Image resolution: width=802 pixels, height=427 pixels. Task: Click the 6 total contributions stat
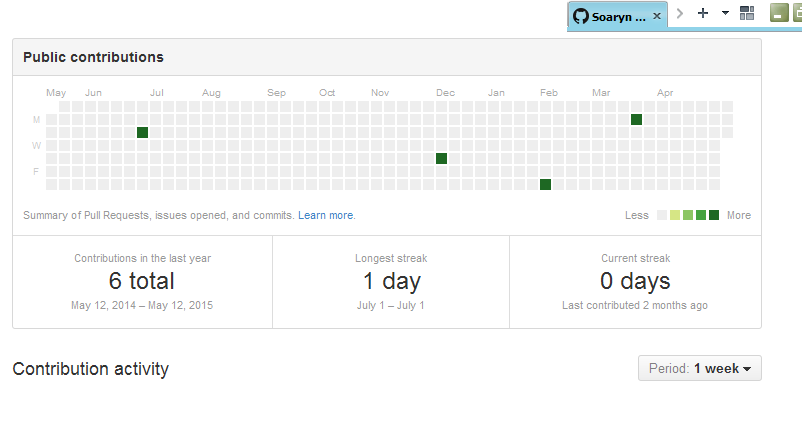click(142, 281)
